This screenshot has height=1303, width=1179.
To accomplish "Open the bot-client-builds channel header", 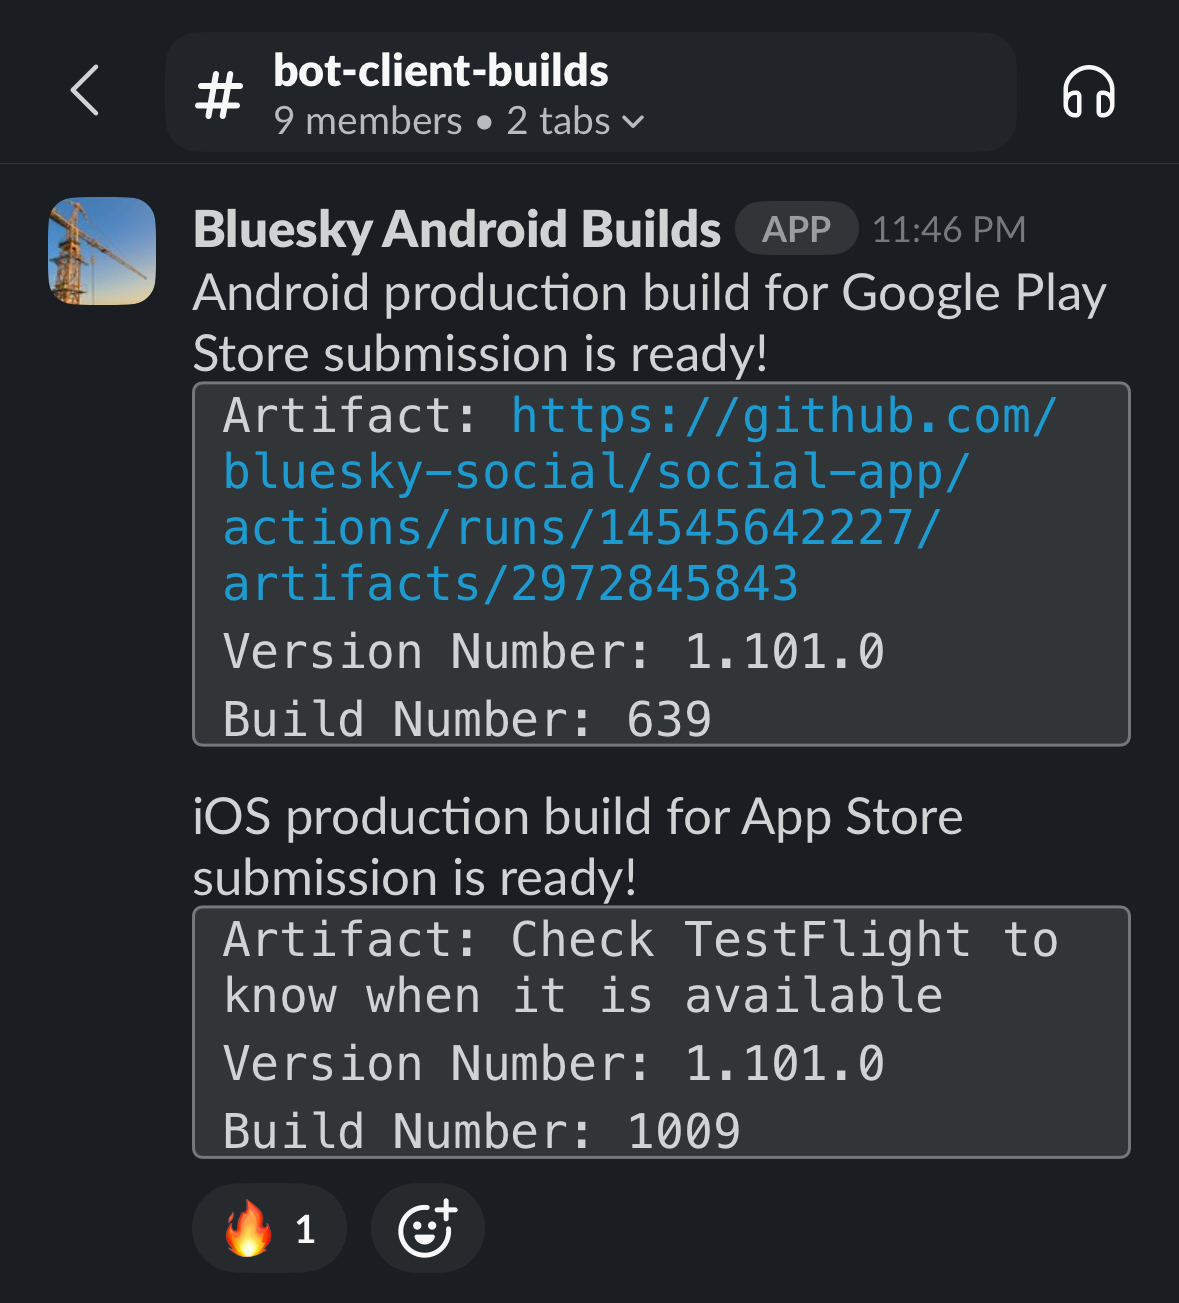I will point(441,71).
